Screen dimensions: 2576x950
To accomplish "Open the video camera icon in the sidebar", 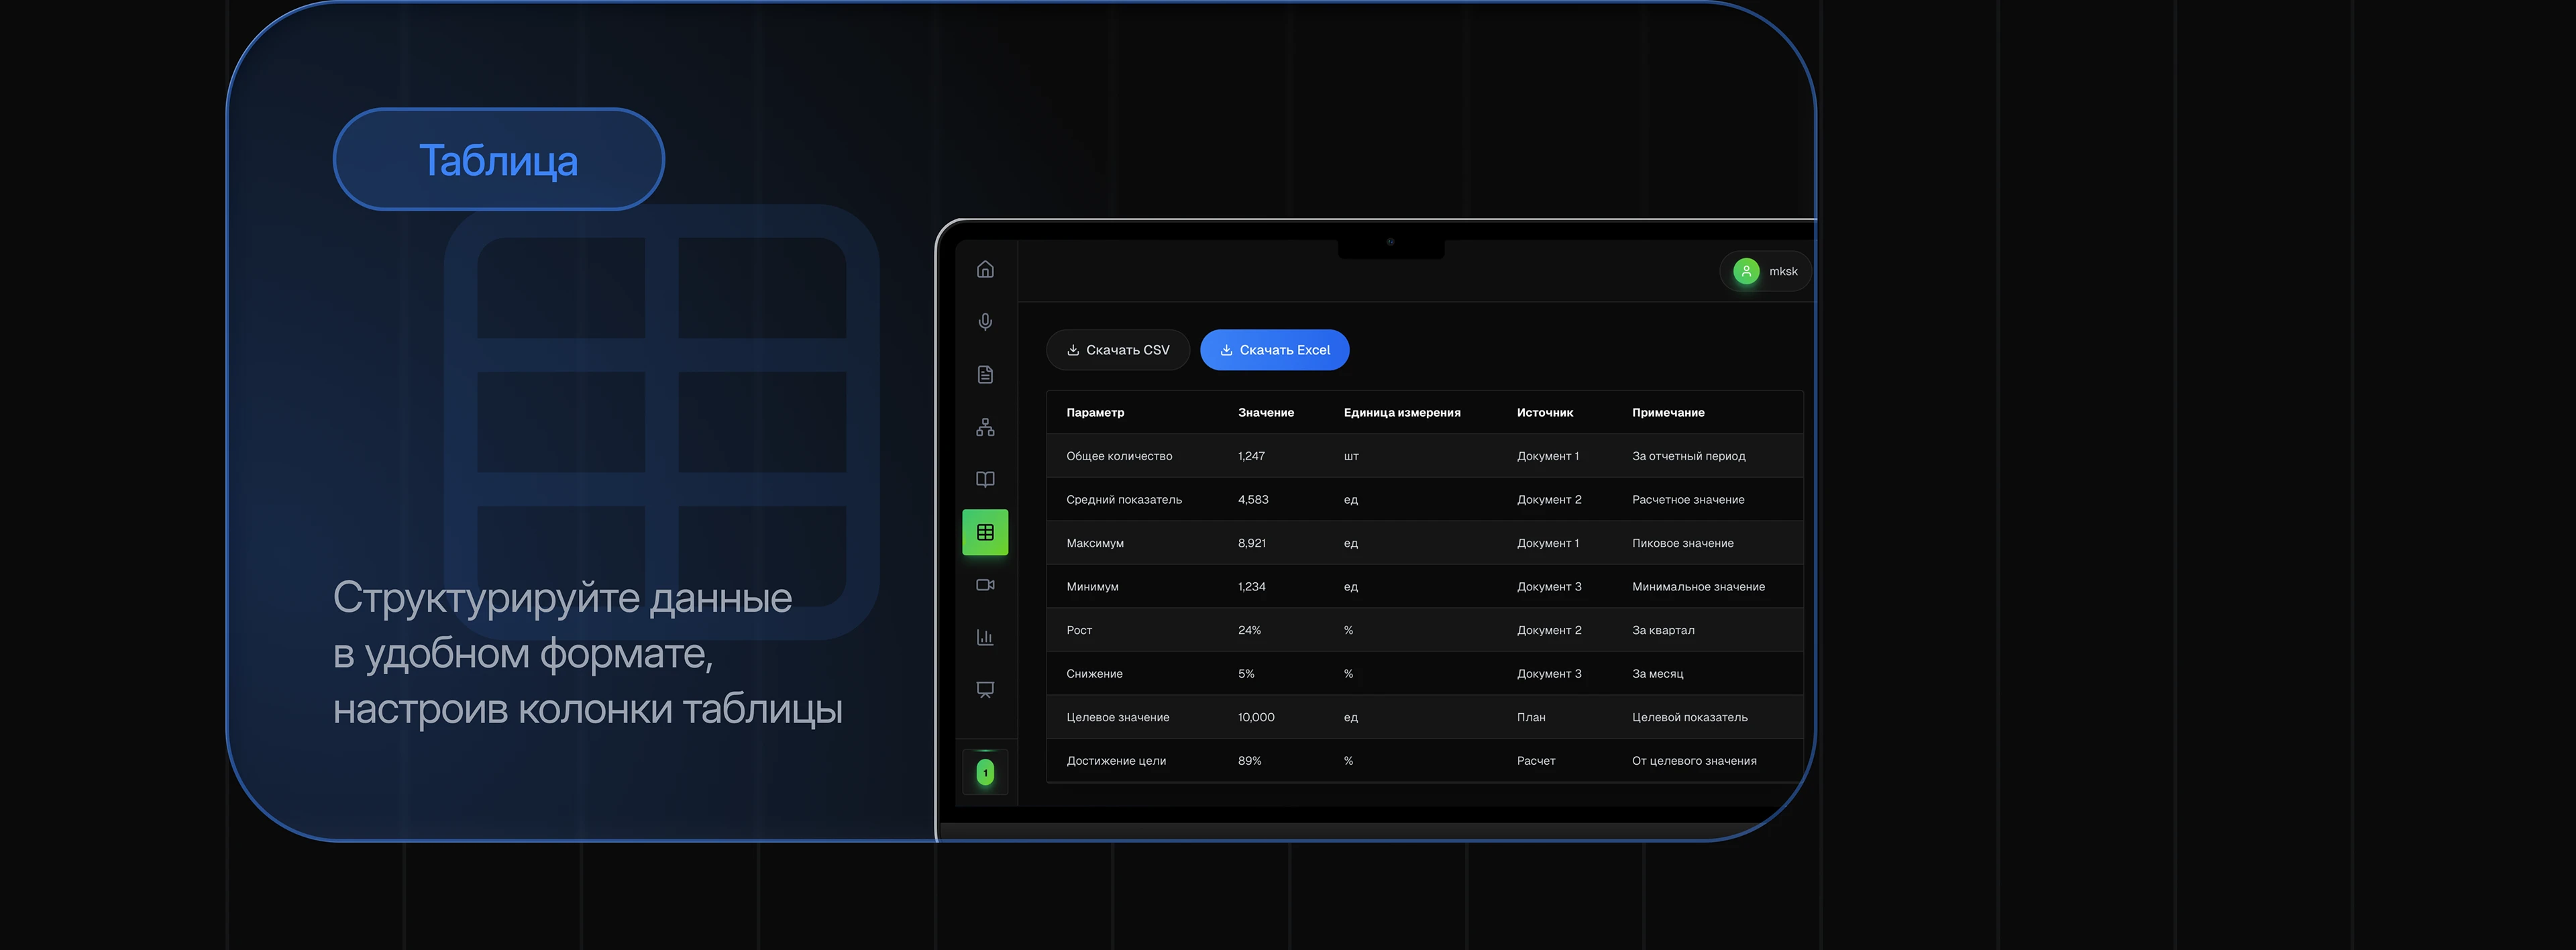I will pyautogui.click(x=985, y=585).
